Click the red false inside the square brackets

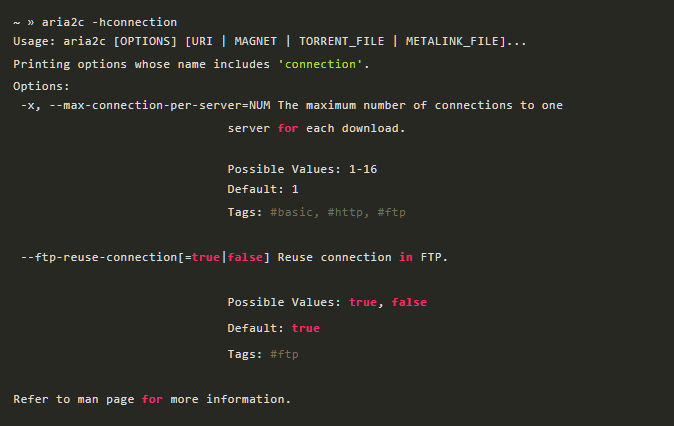[245, 257]
